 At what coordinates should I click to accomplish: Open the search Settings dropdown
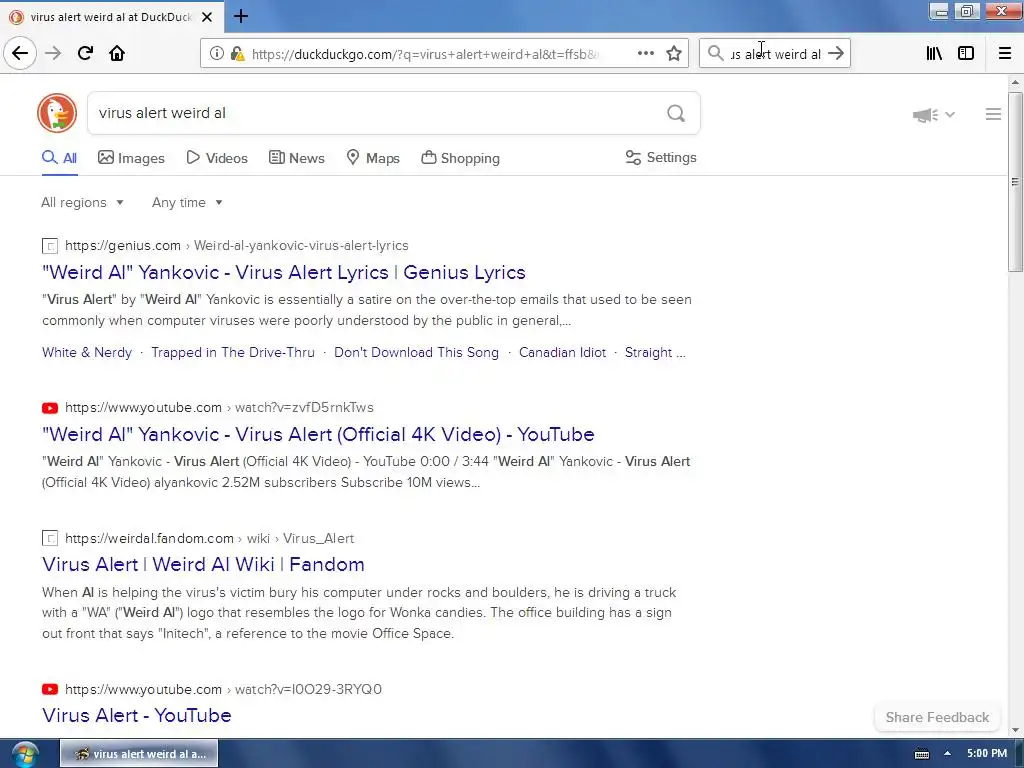(661, 157)
